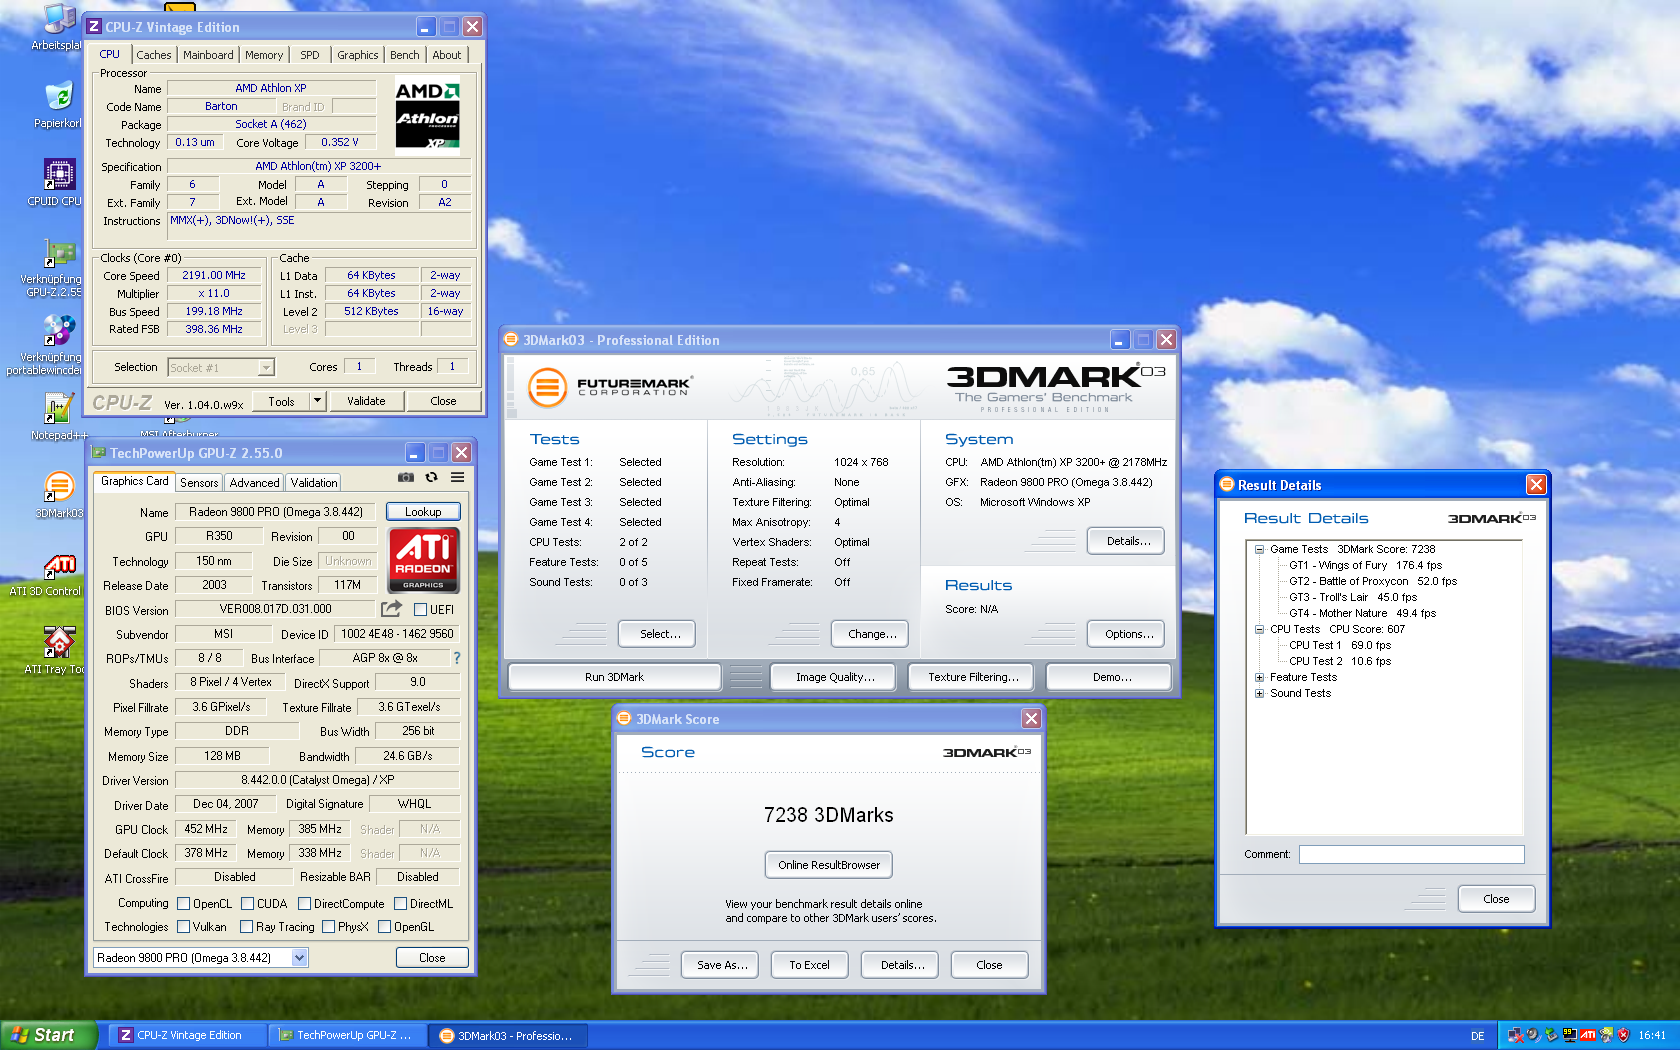The image size is (1680, 1050).
Task: Click the Save As button
Action: pos(722,965)
